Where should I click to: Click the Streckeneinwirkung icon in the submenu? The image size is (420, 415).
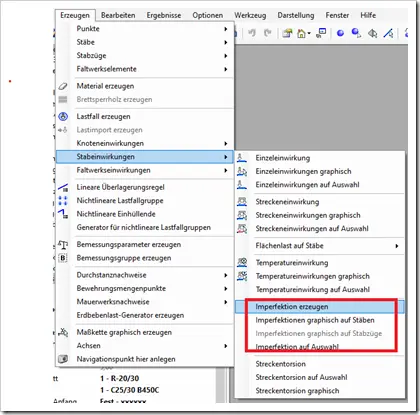[x=242, y=202]
